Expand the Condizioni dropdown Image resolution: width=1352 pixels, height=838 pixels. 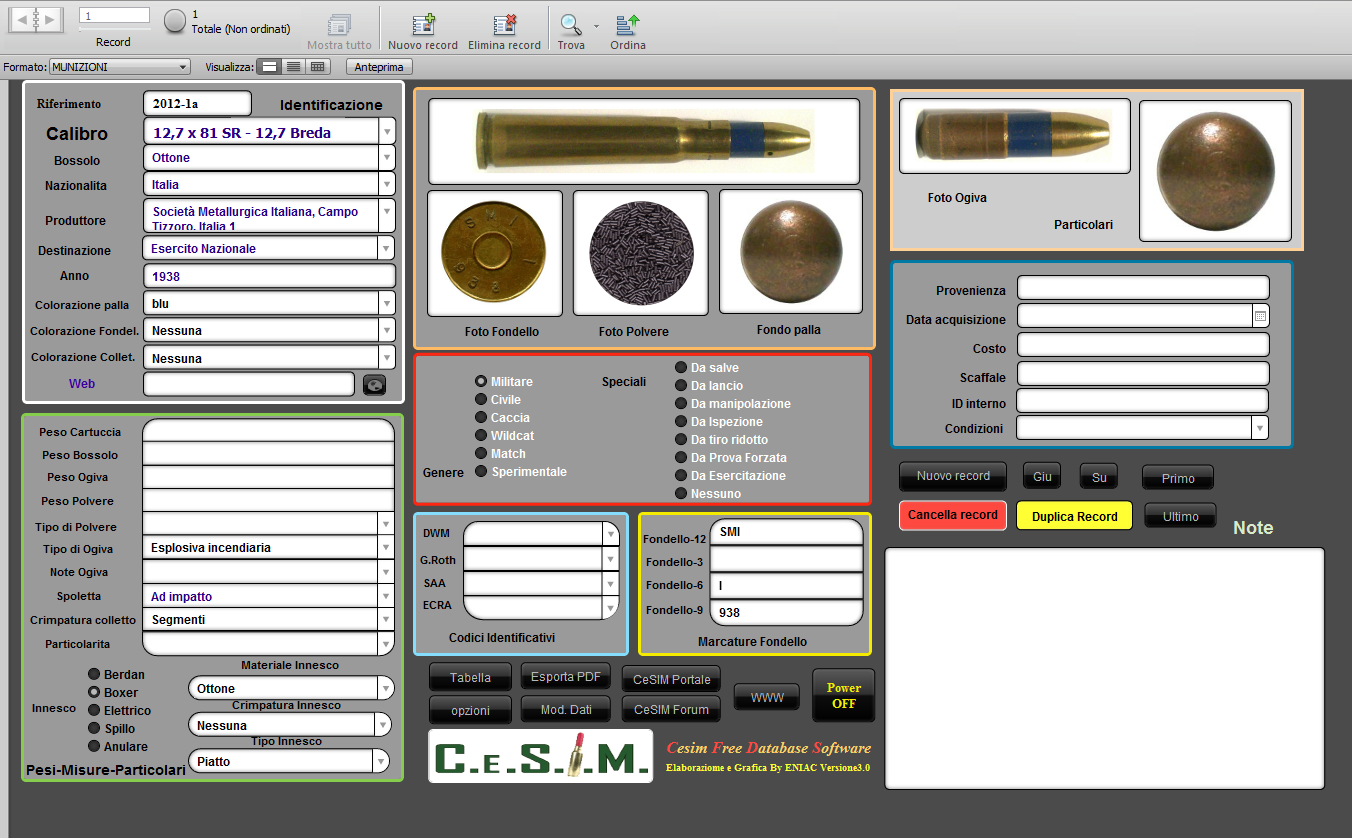[1259, 428]
